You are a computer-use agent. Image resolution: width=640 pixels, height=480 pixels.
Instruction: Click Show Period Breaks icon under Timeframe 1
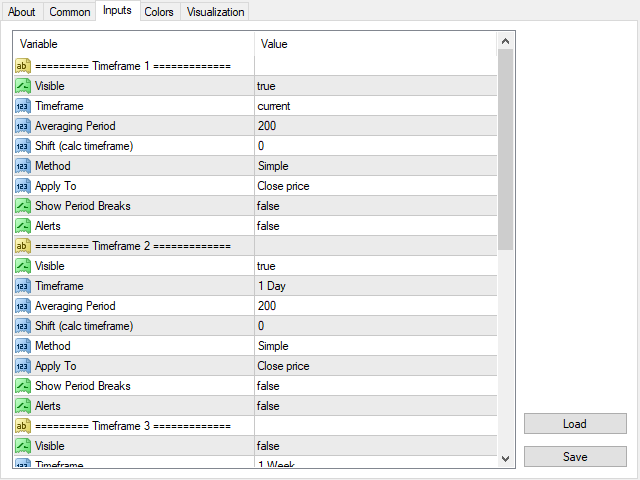coord(23,206)
